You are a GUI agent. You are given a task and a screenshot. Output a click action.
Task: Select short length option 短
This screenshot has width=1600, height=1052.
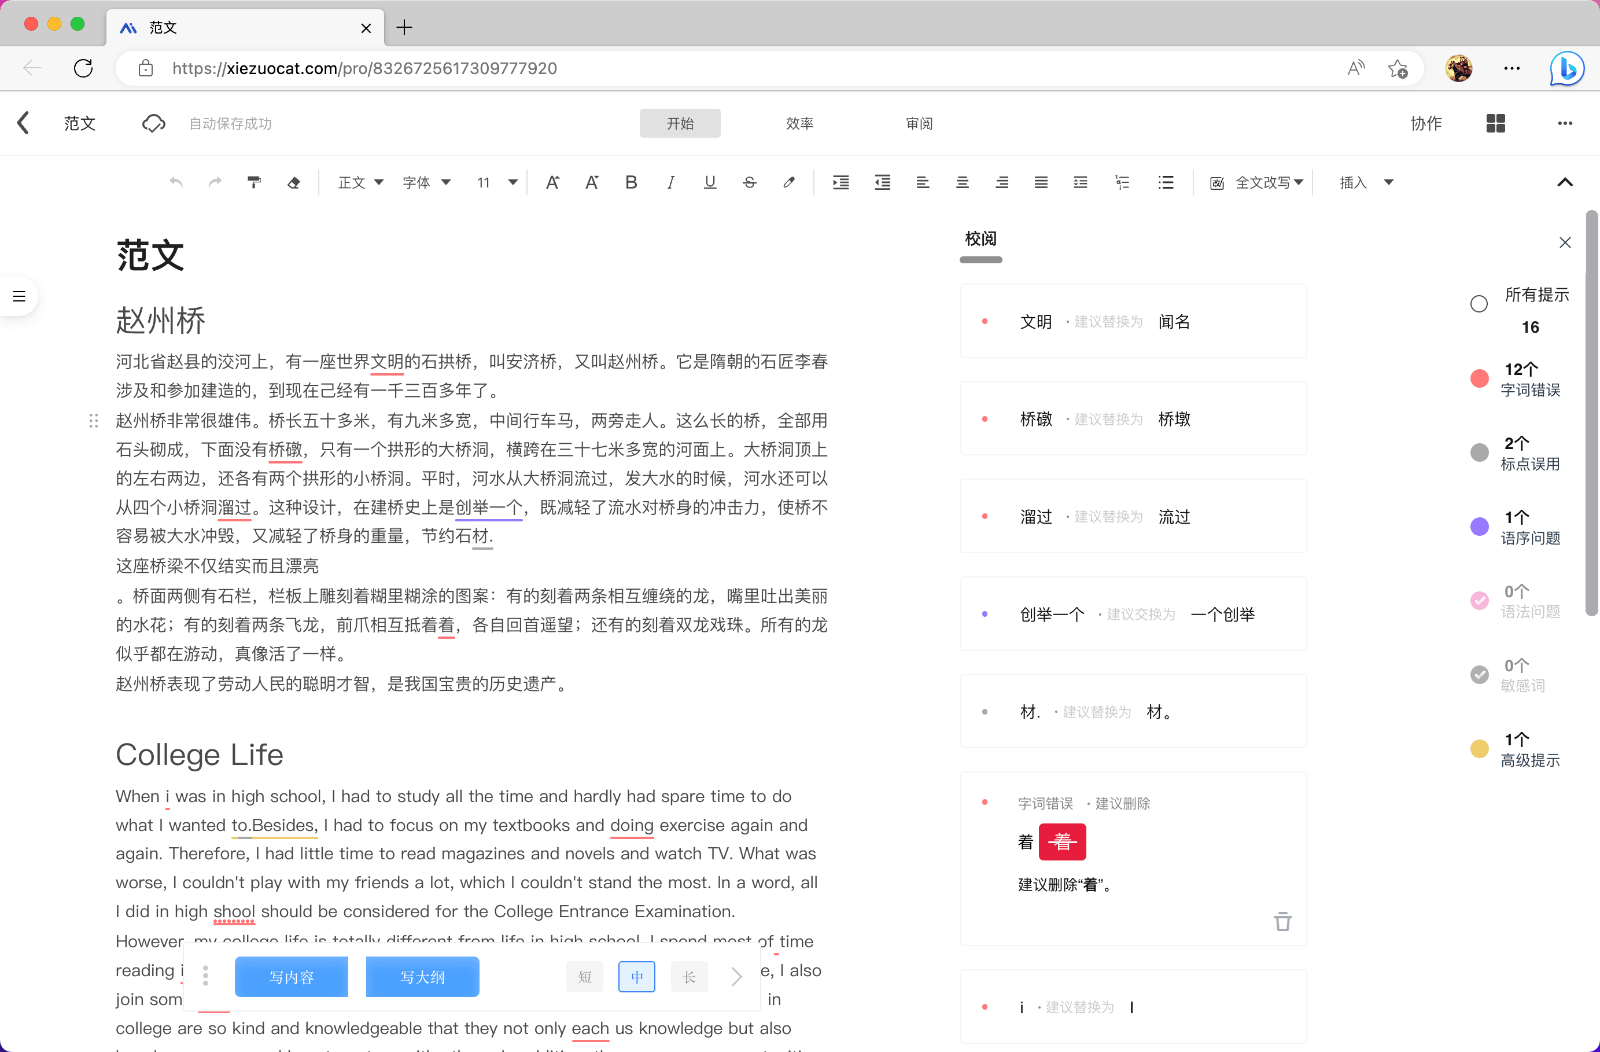585,977
